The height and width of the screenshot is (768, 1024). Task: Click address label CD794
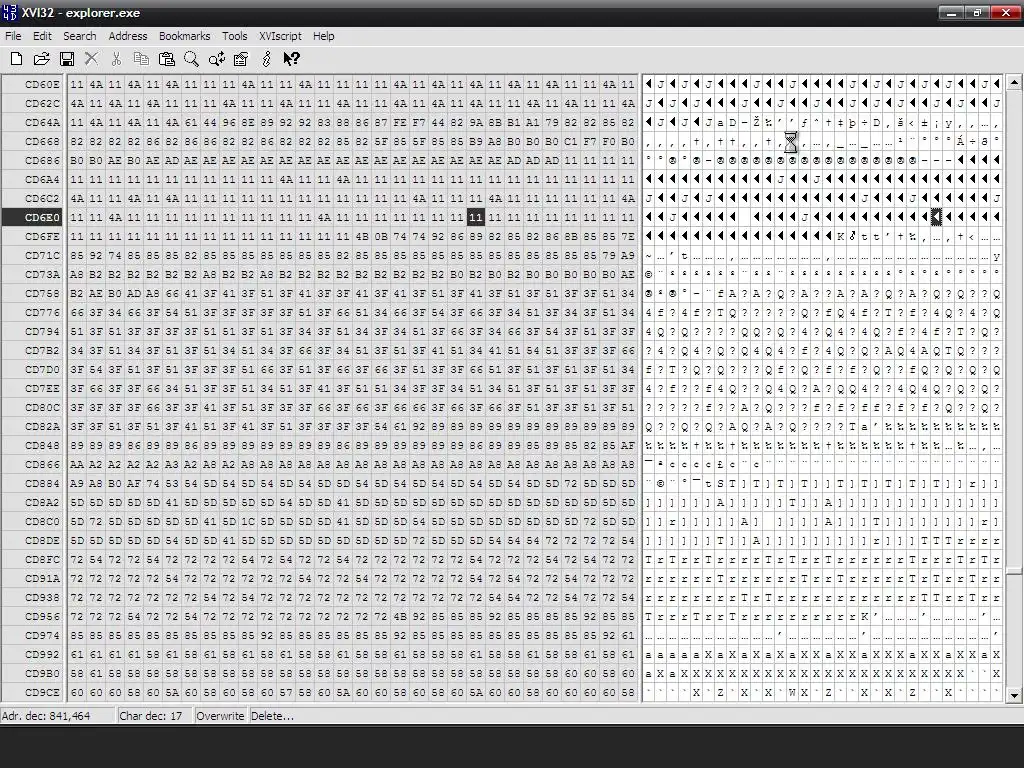tap(42, 331)
